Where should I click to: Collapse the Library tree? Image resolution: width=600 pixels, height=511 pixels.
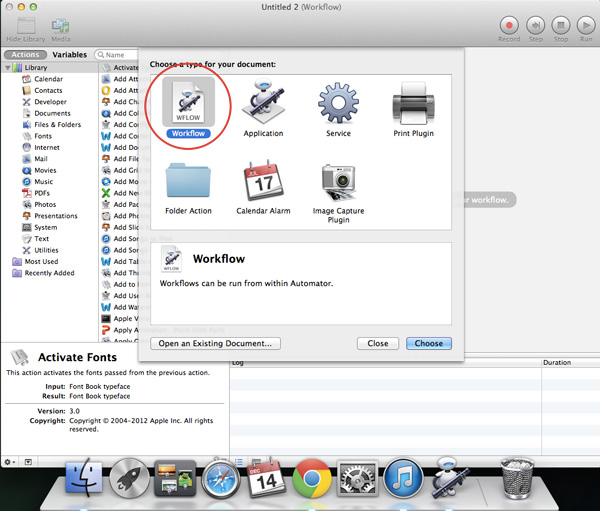8,68
